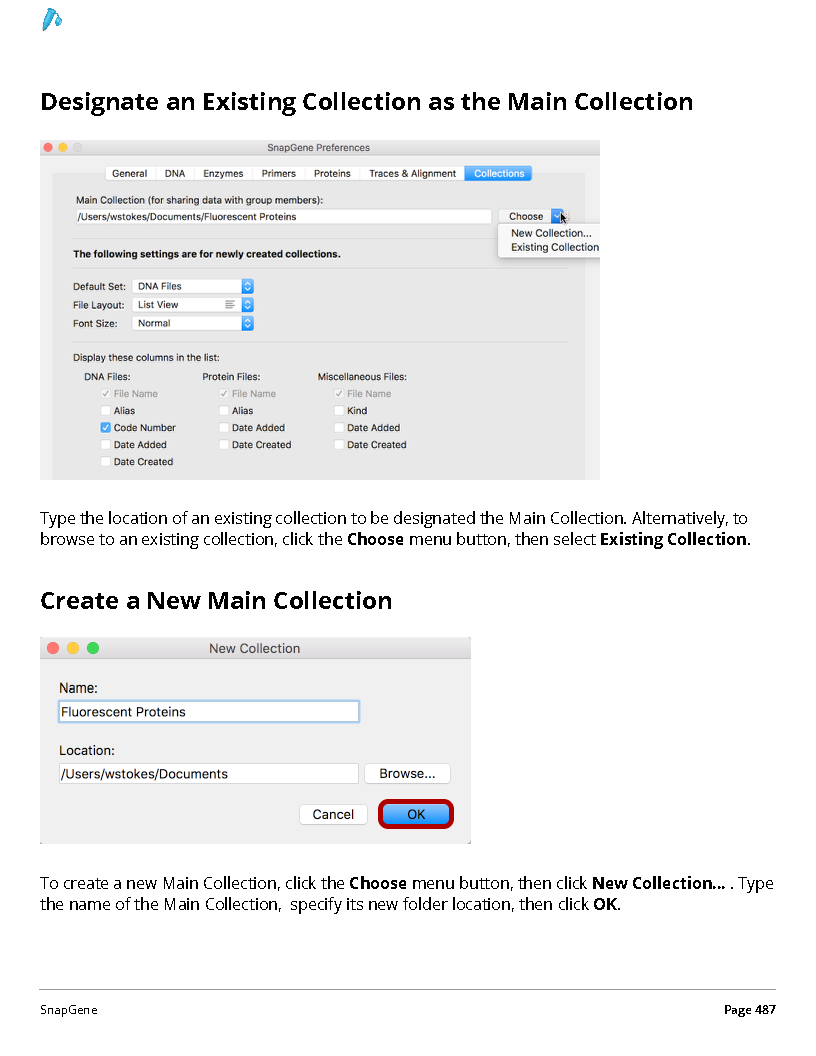Select Existing Collection from the Choose menu
The width and height of the screenshot is (816, 1056).
[x=554, y=247]
